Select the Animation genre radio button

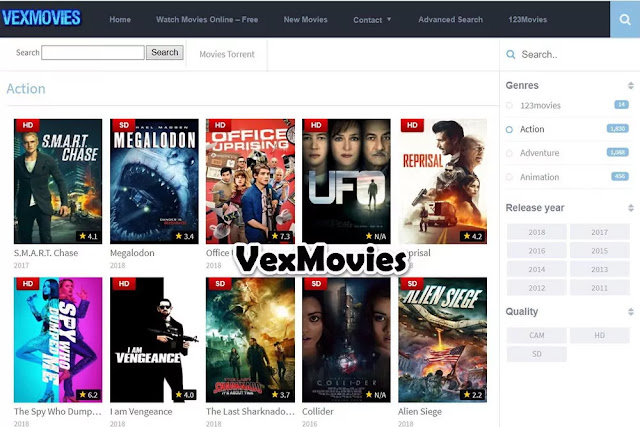509,177
